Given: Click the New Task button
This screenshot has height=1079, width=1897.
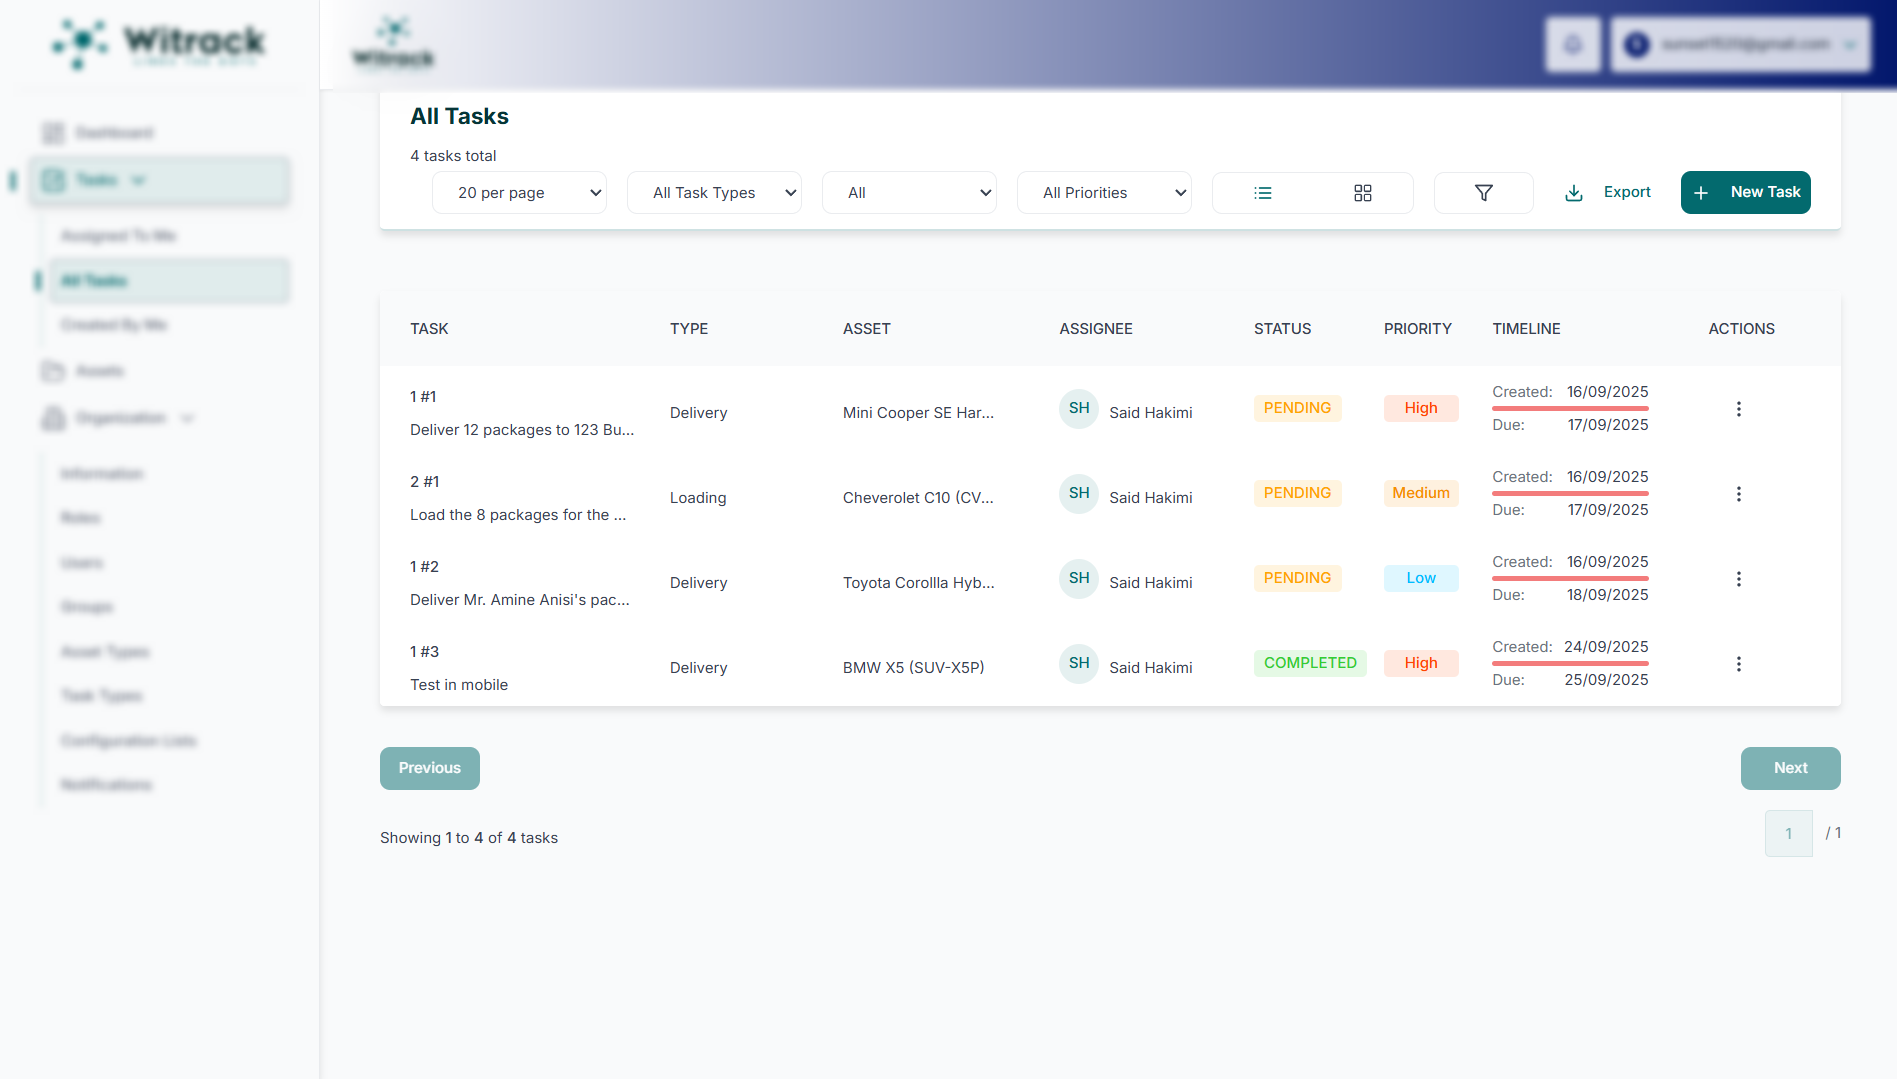Looking at the screenshot, I should pyautogui.click(x=1745, y=192).
